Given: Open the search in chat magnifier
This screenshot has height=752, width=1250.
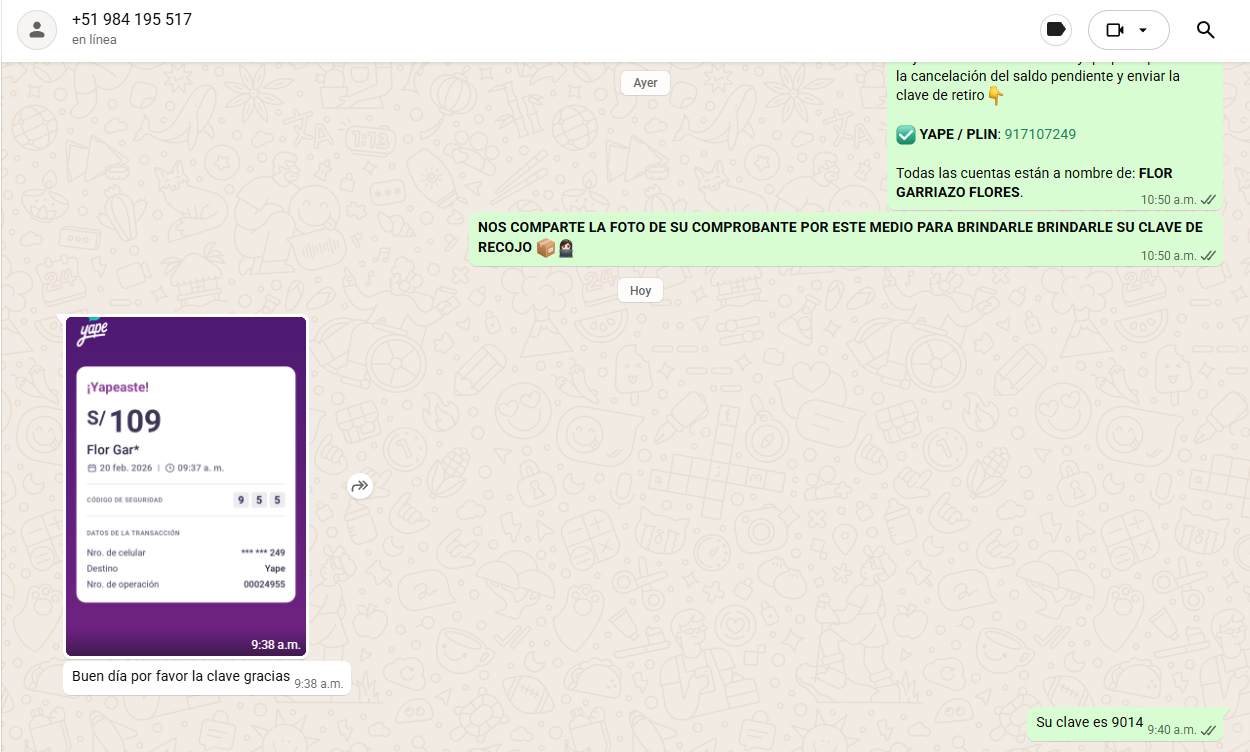Looking at the screenshot, I should click(x=1205, y=30).
